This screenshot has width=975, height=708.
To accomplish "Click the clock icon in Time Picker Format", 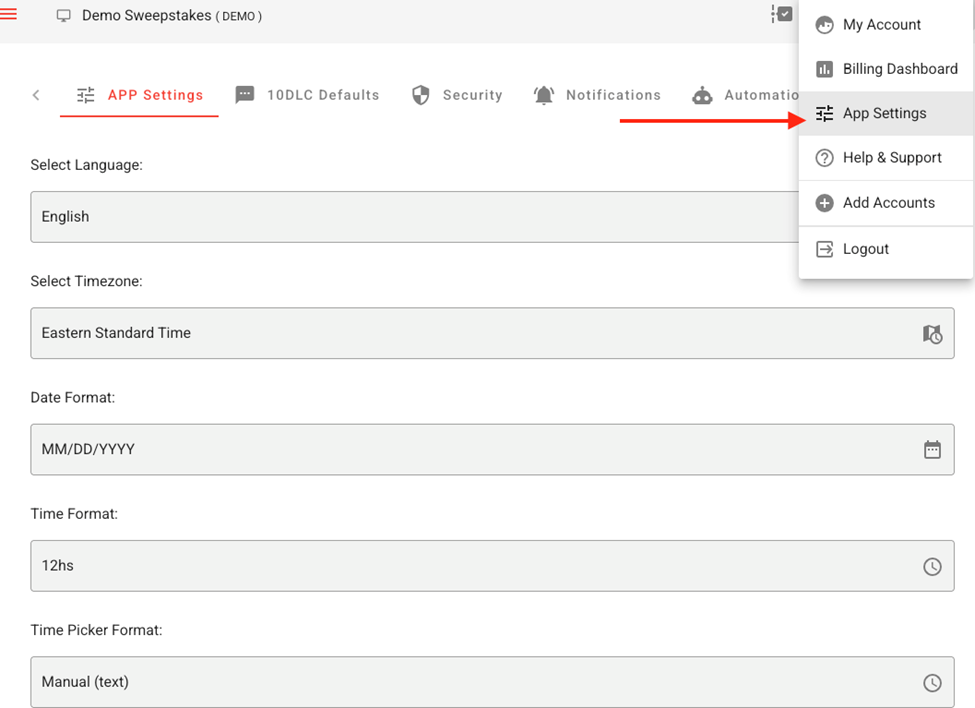I will coord(932,683).
